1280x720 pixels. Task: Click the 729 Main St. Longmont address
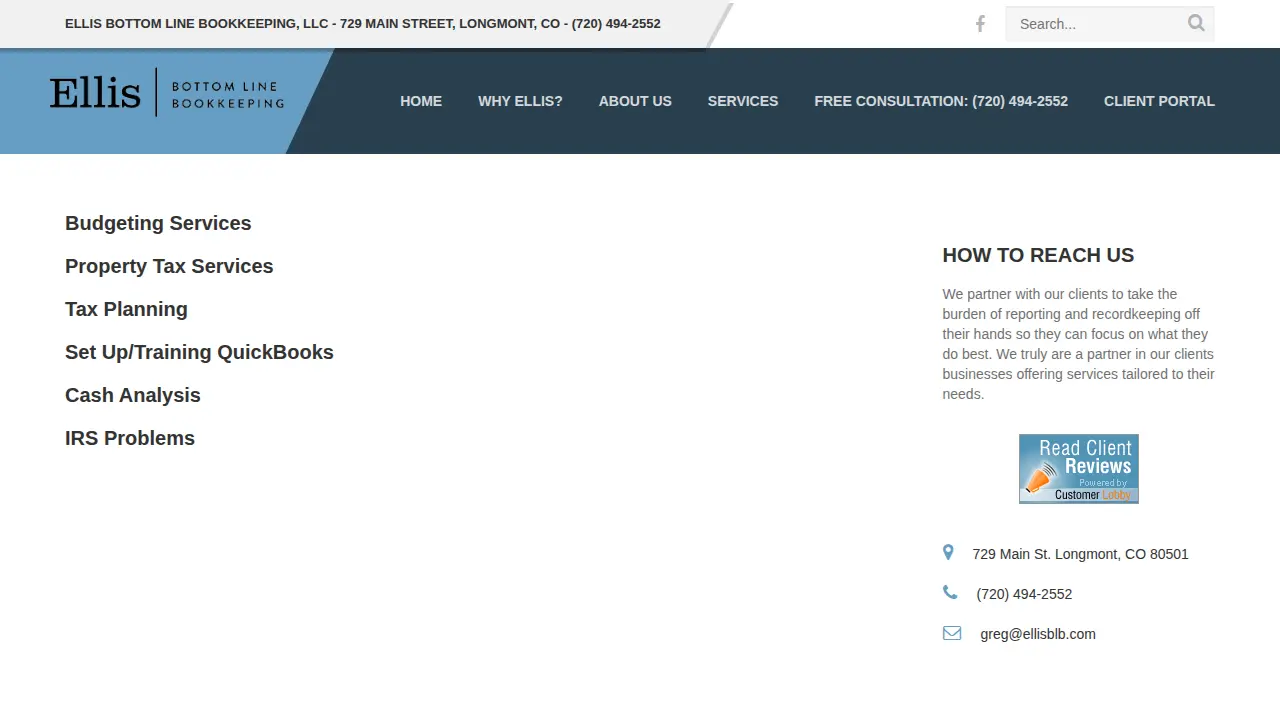pyautogui.click(x=1080, y=554)
